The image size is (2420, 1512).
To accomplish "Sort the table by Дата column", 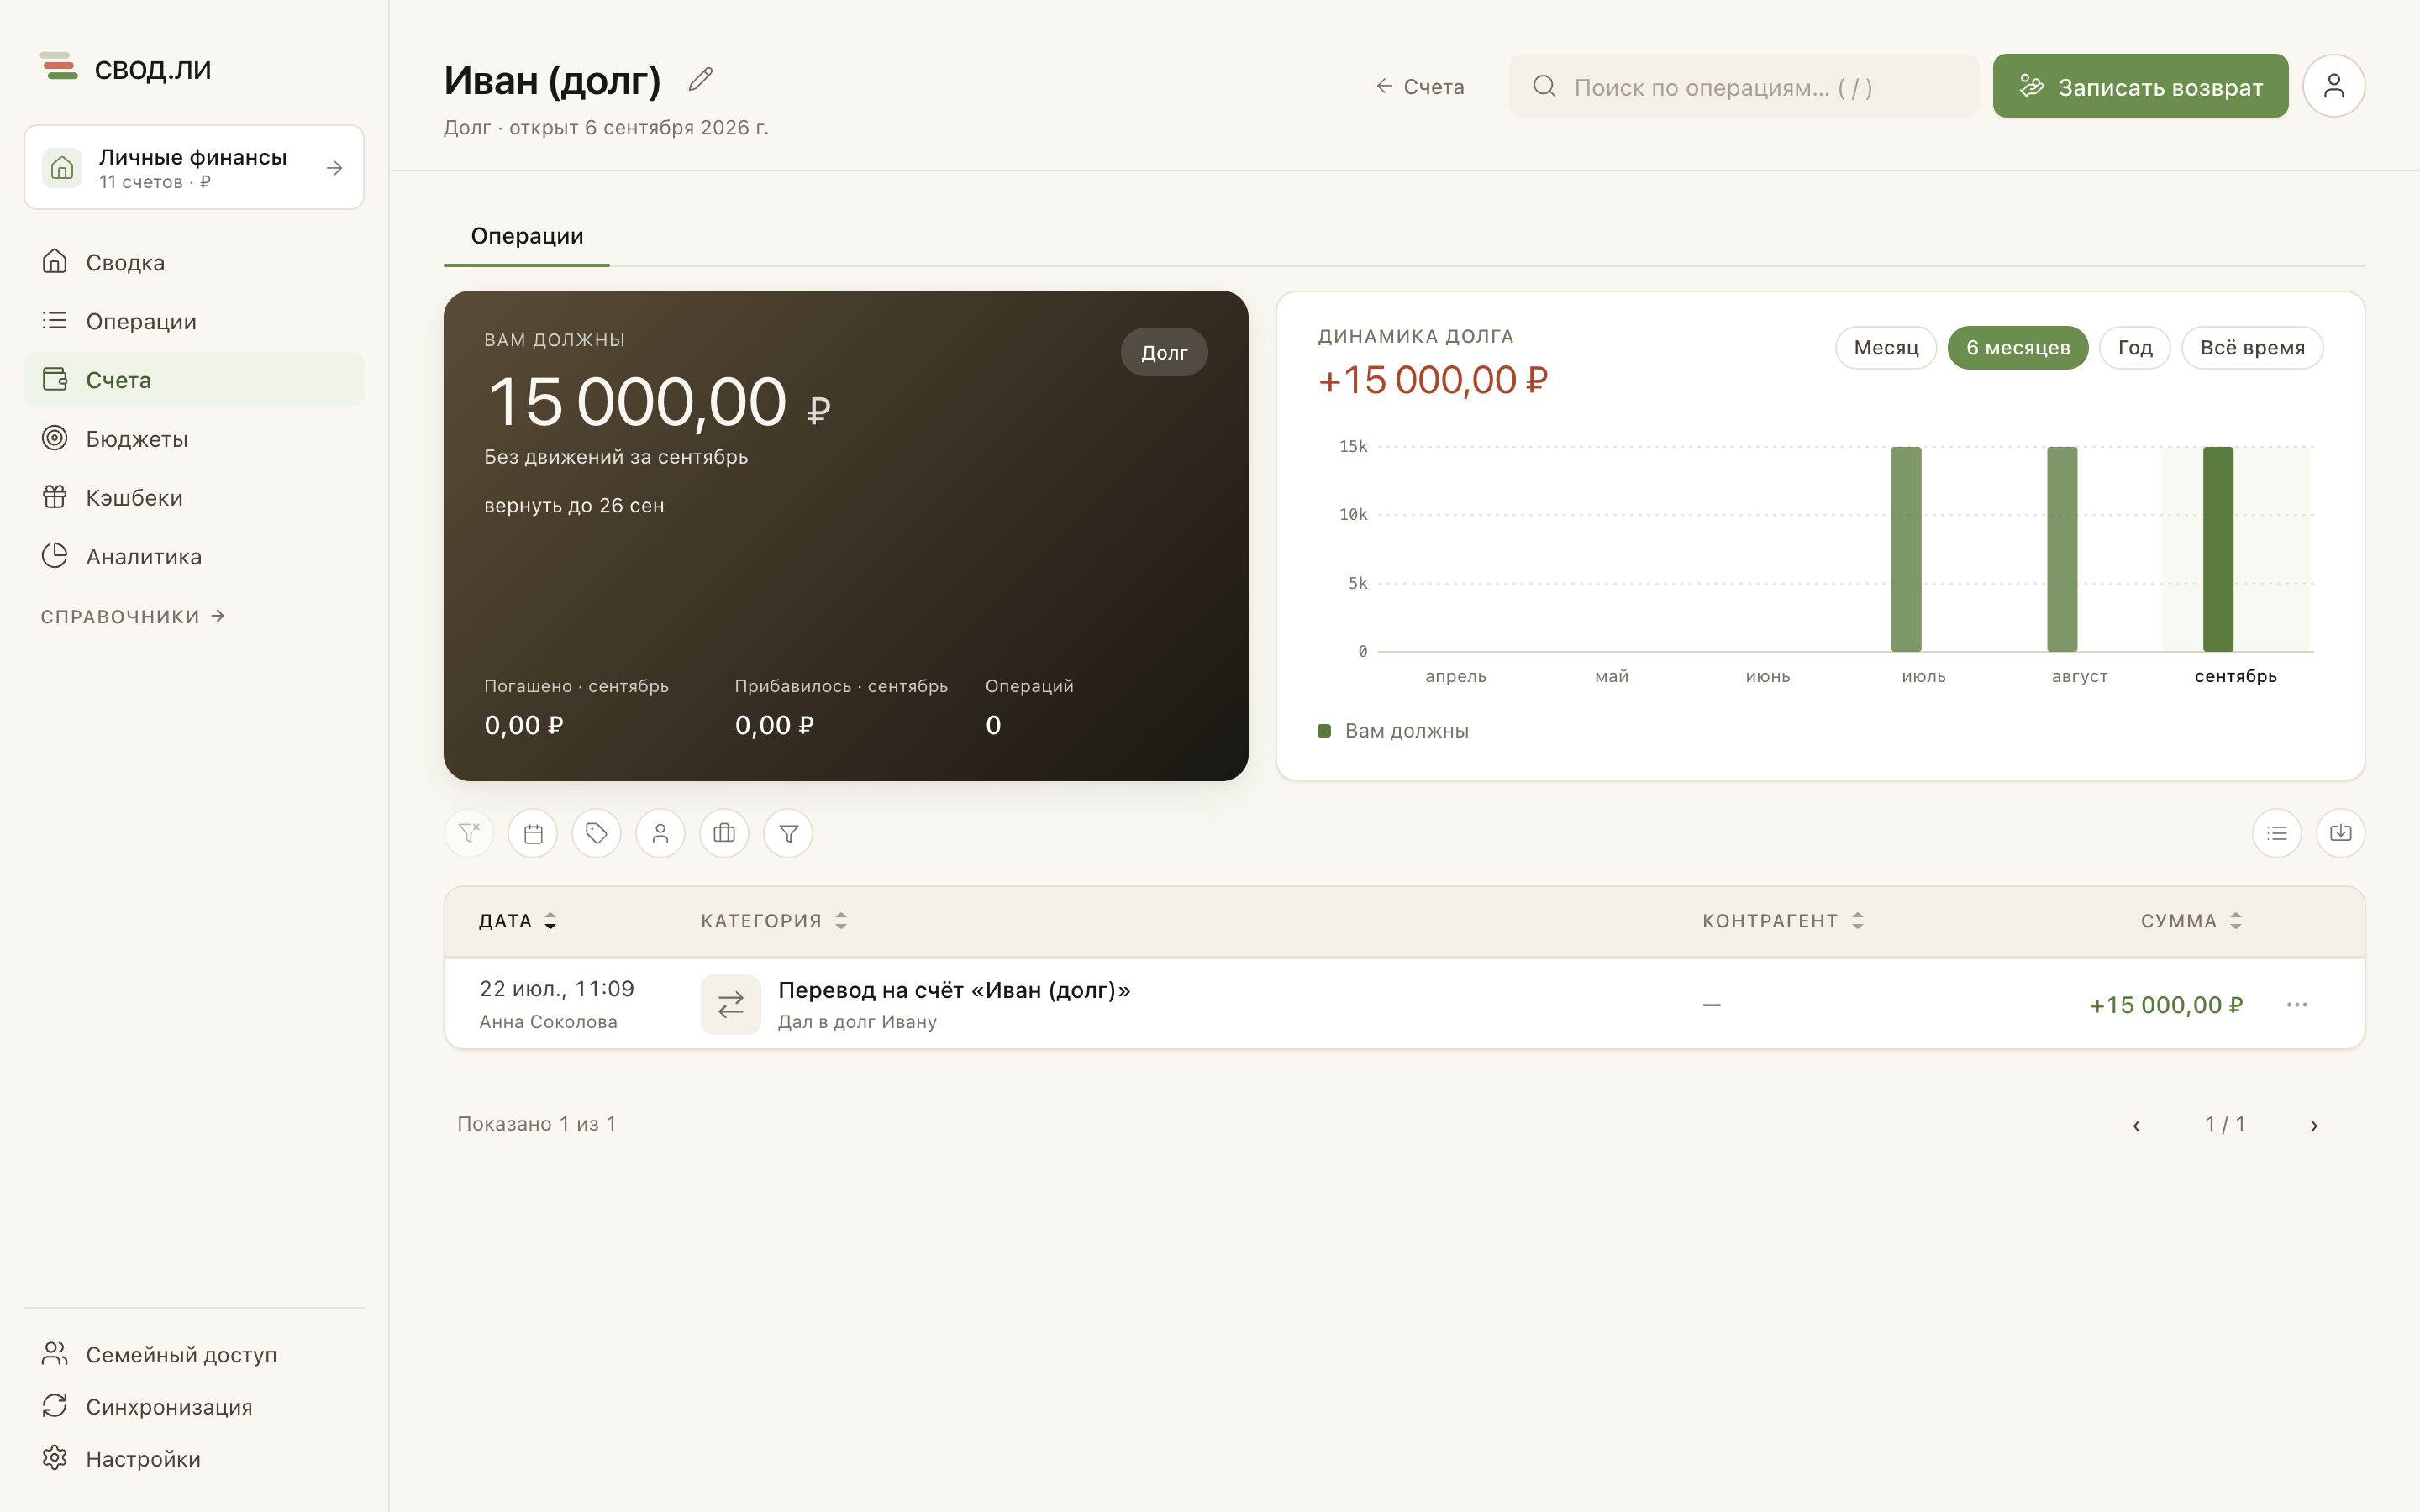I will (517, 921).
